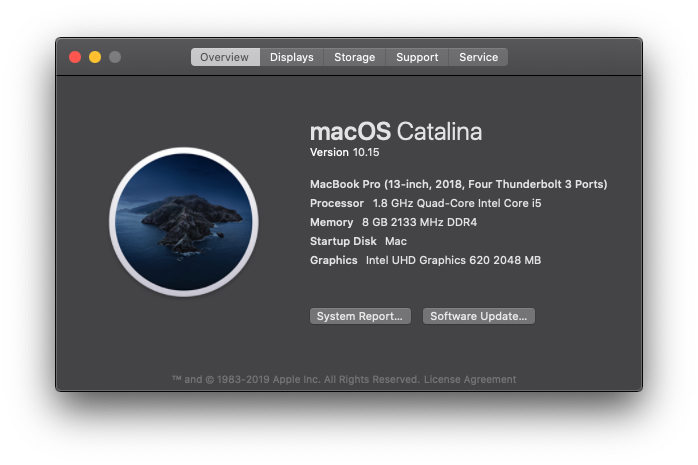
Task: Click the macOS Catalina island image
Action: click(184, 222)
